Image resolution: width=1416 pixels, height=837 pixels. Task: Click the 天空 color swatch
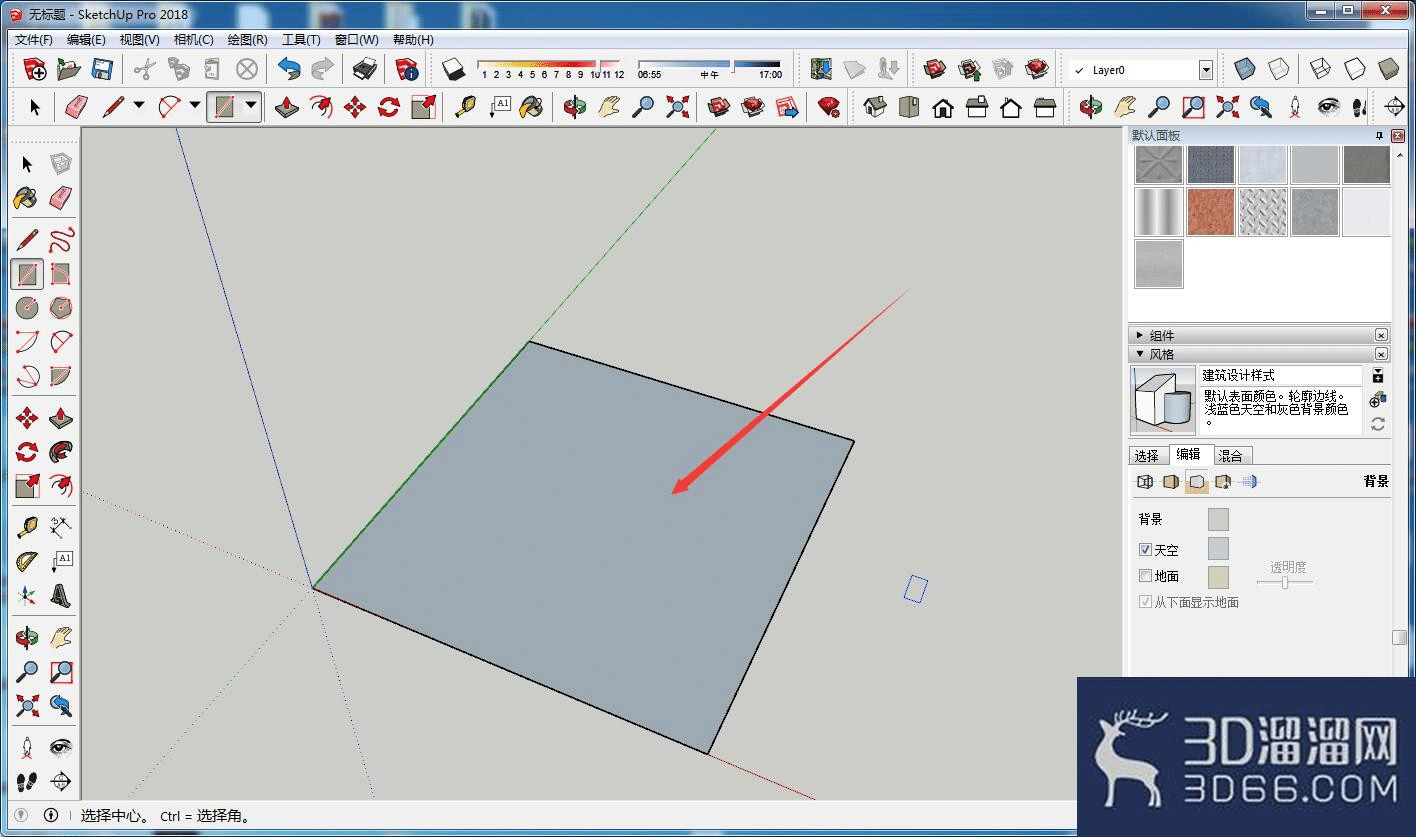[x=1218, y=548]
